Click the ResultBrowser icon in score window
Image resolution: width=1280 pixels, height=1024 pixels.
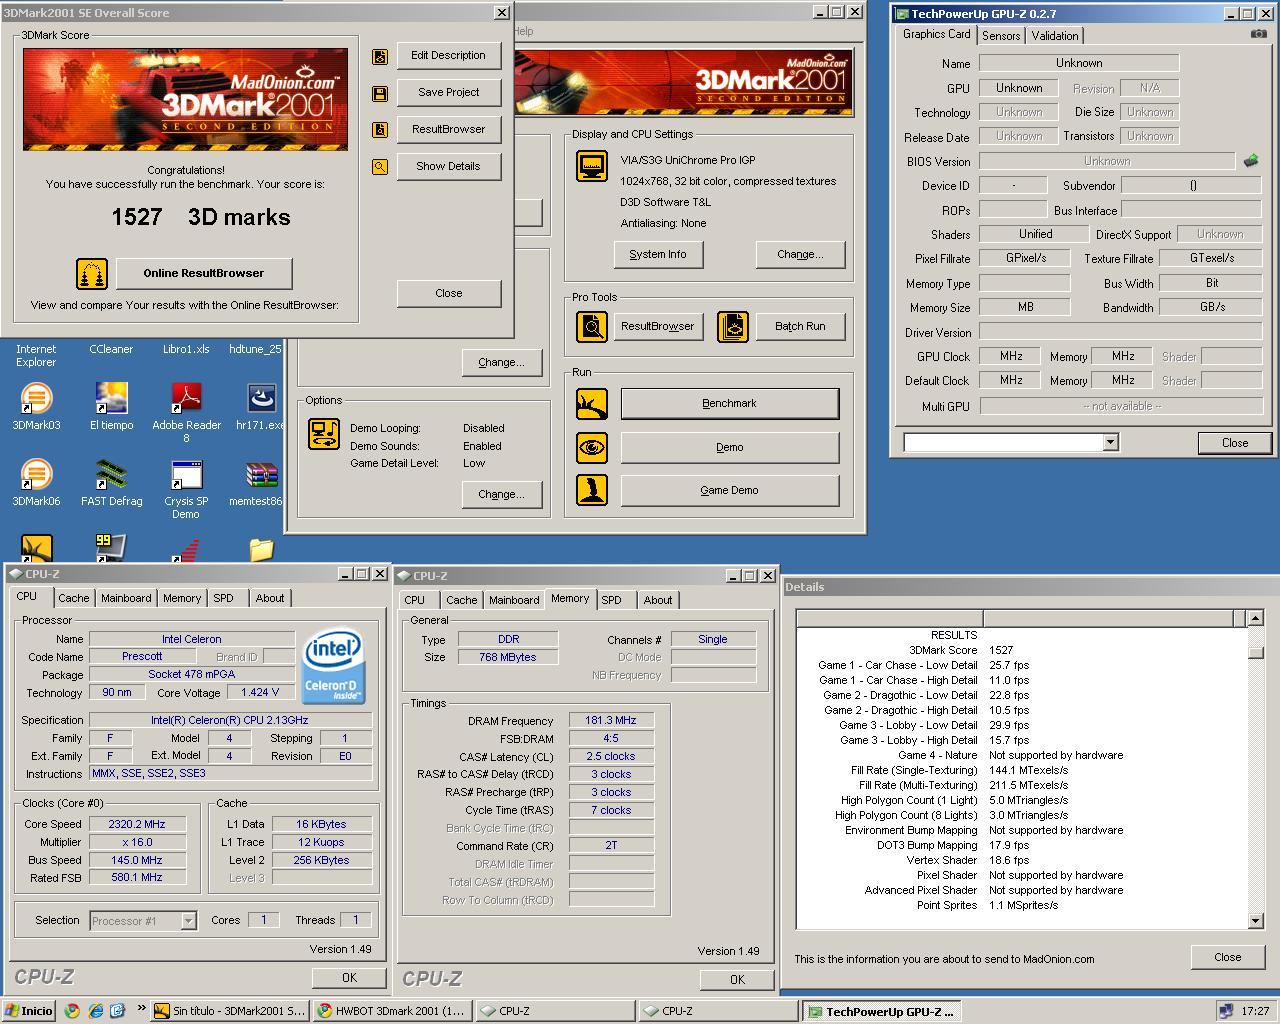tap(380, 130)
